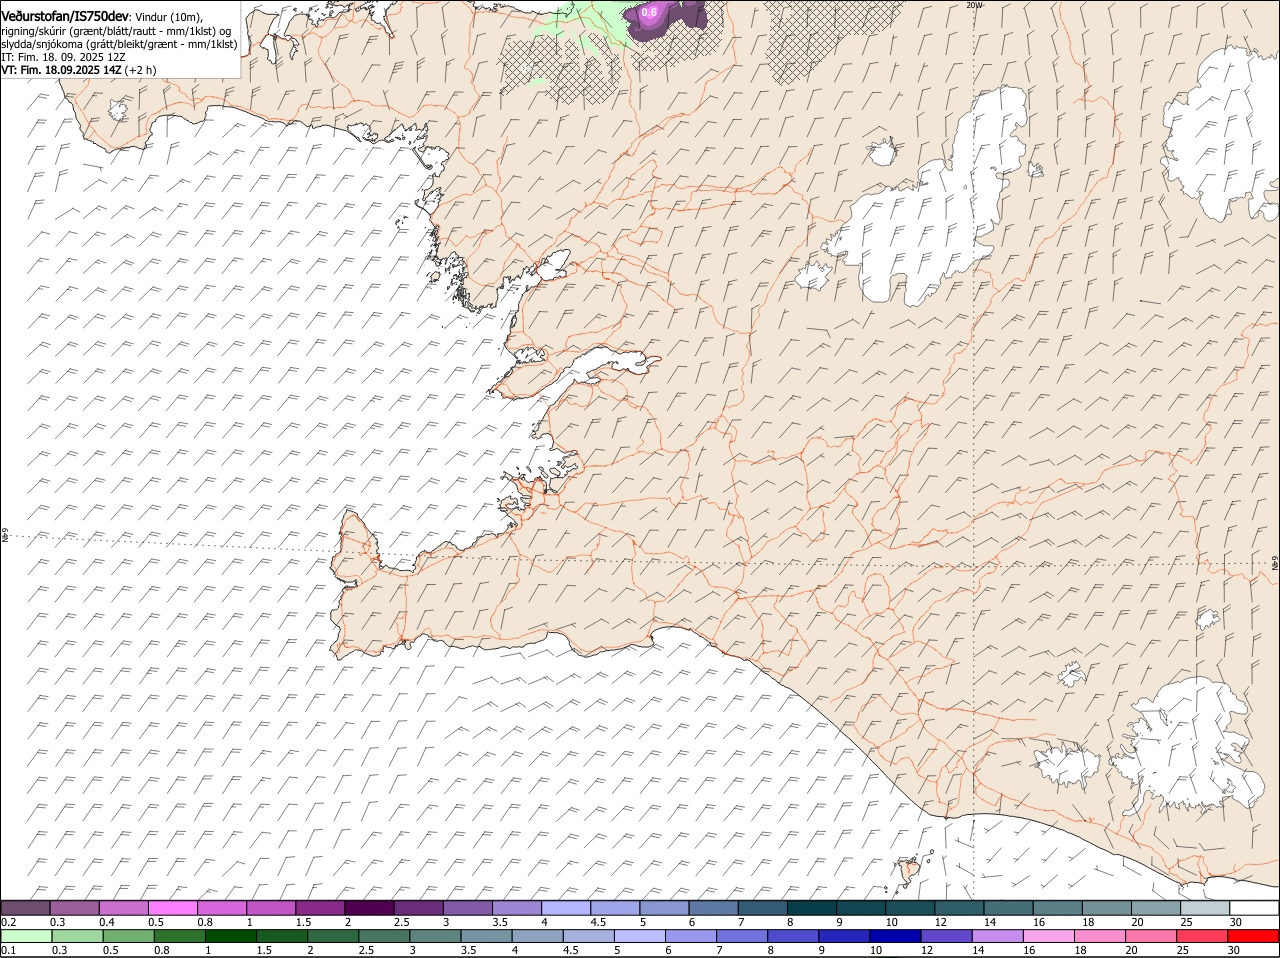Click the 'rigning/skúrir' legend description line
The image size is (1280, 958).
pos(115,31)
